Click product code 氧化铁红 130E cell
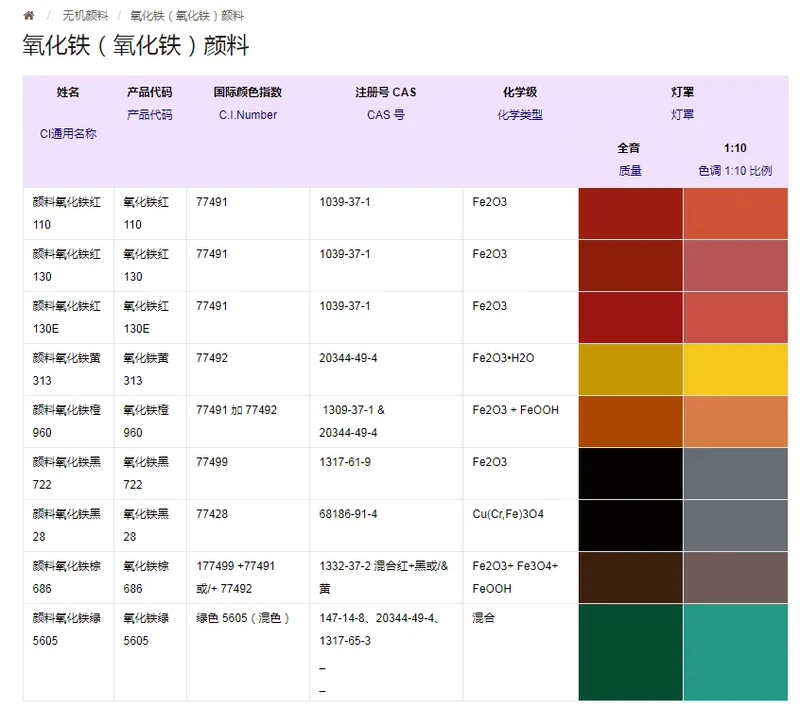The width and height of the screenshot is (800, 723). 150,317
